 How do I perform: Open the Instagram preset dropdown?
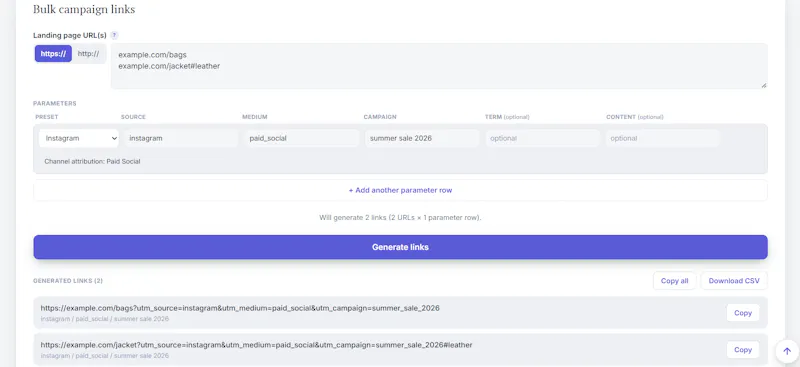(x=79, y=138)
